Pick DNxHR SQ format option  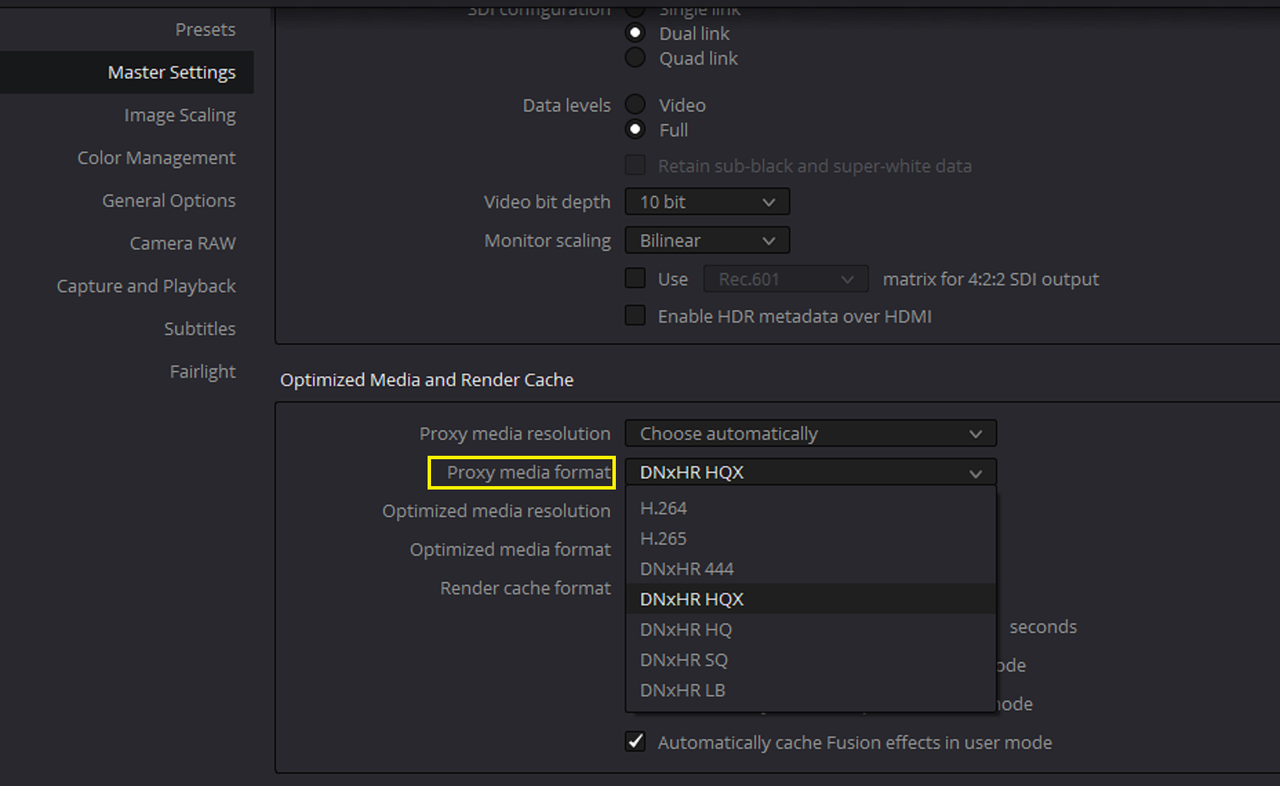pyautogui.click(x=810, y=660)
